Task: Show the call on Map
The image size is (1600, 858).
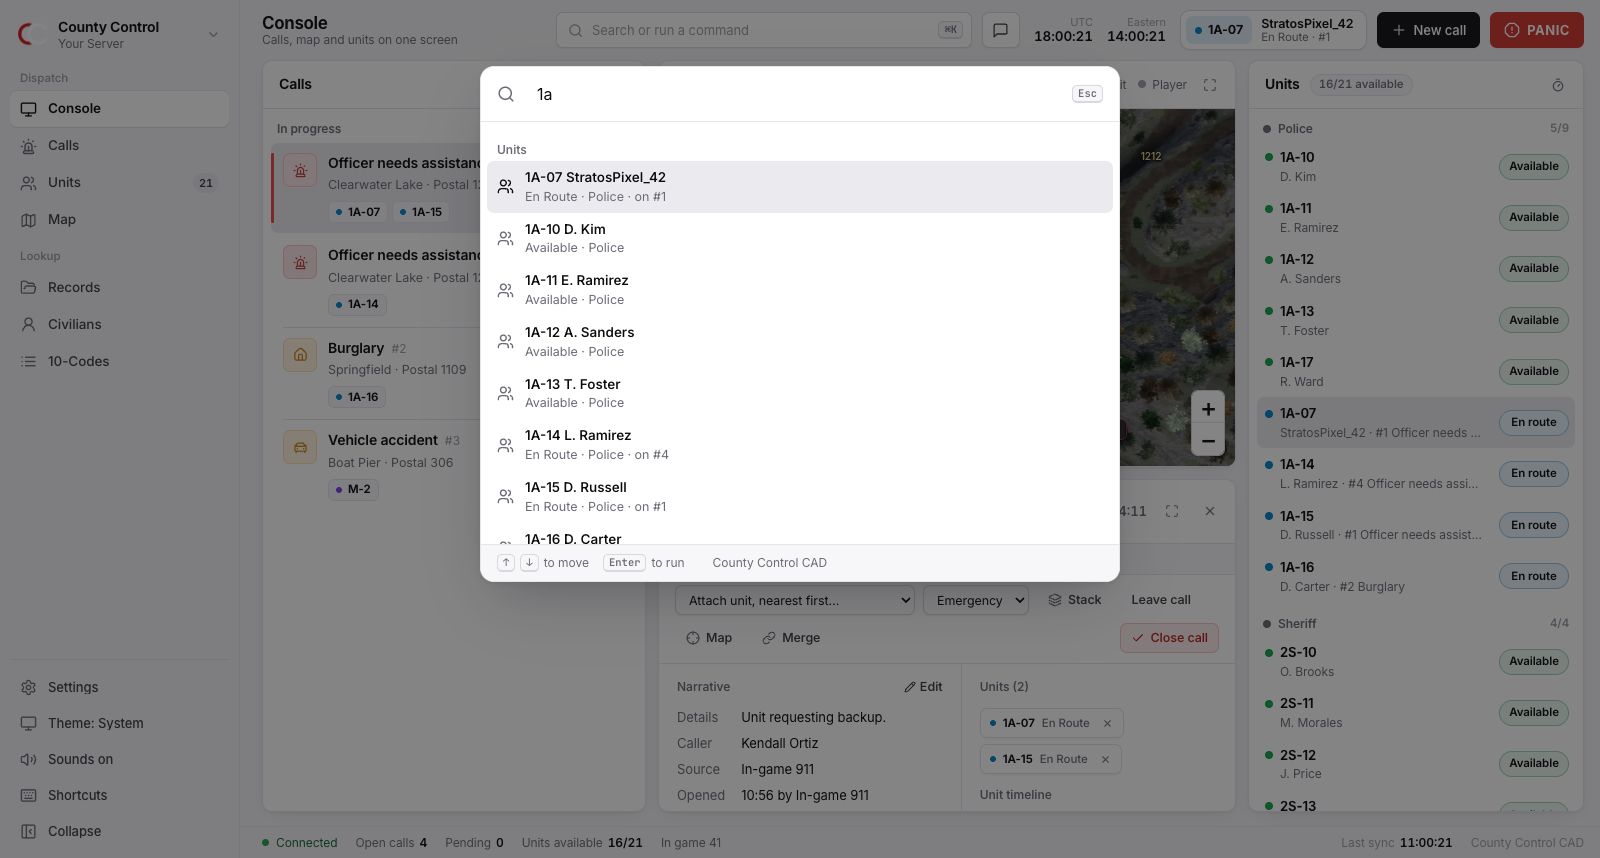Action: (x=709, y=638)
